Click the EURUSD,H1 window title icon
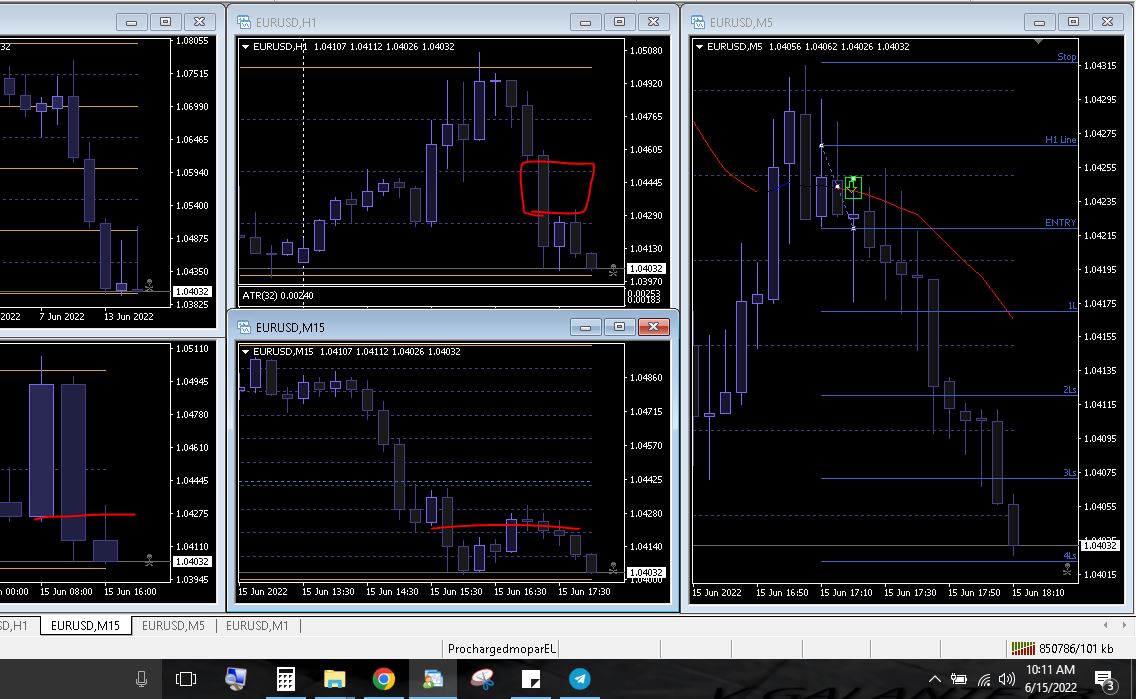Screen dimensions: 1136x699 pyautogui.click(x=244, y=22)
